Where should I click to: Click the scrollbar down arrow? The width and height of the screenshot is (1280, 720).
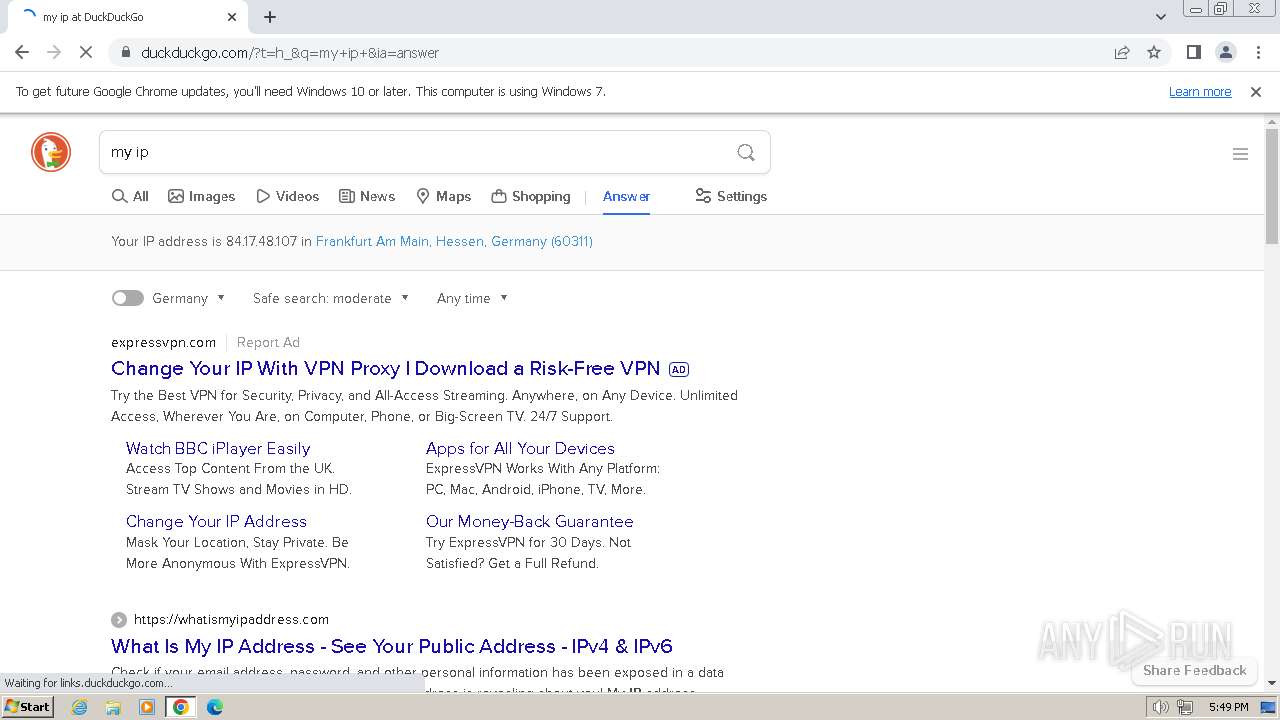[1272, 683]
